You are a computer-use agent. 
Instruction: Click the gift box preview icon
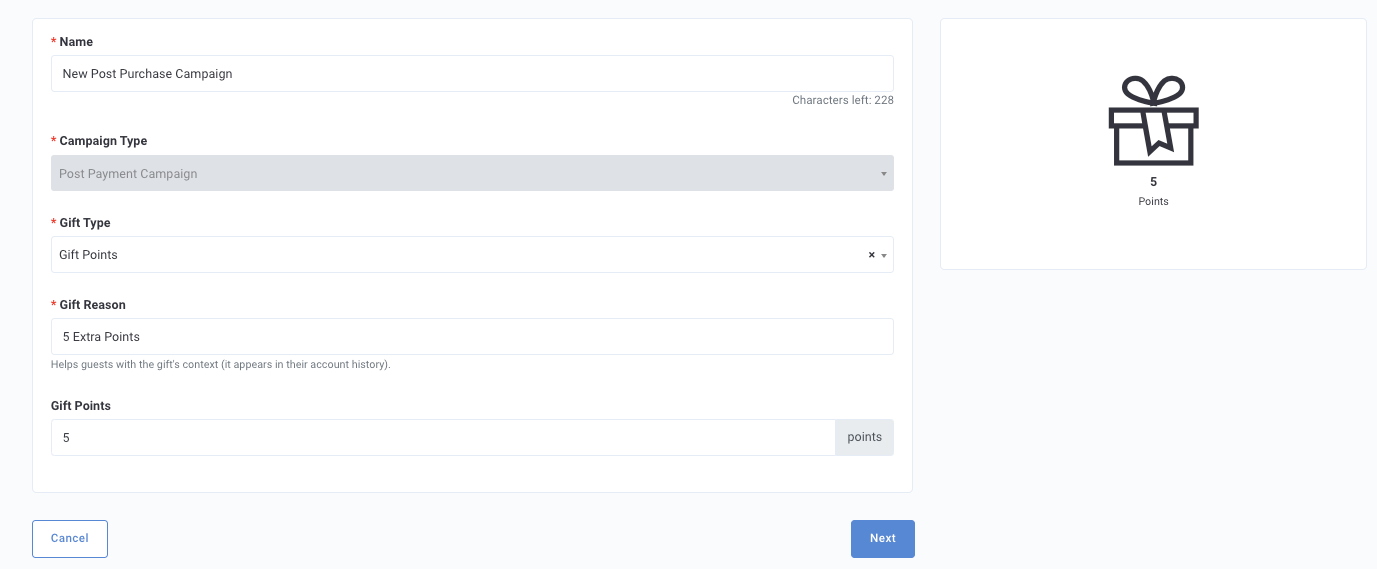(x=1153, y=120)
